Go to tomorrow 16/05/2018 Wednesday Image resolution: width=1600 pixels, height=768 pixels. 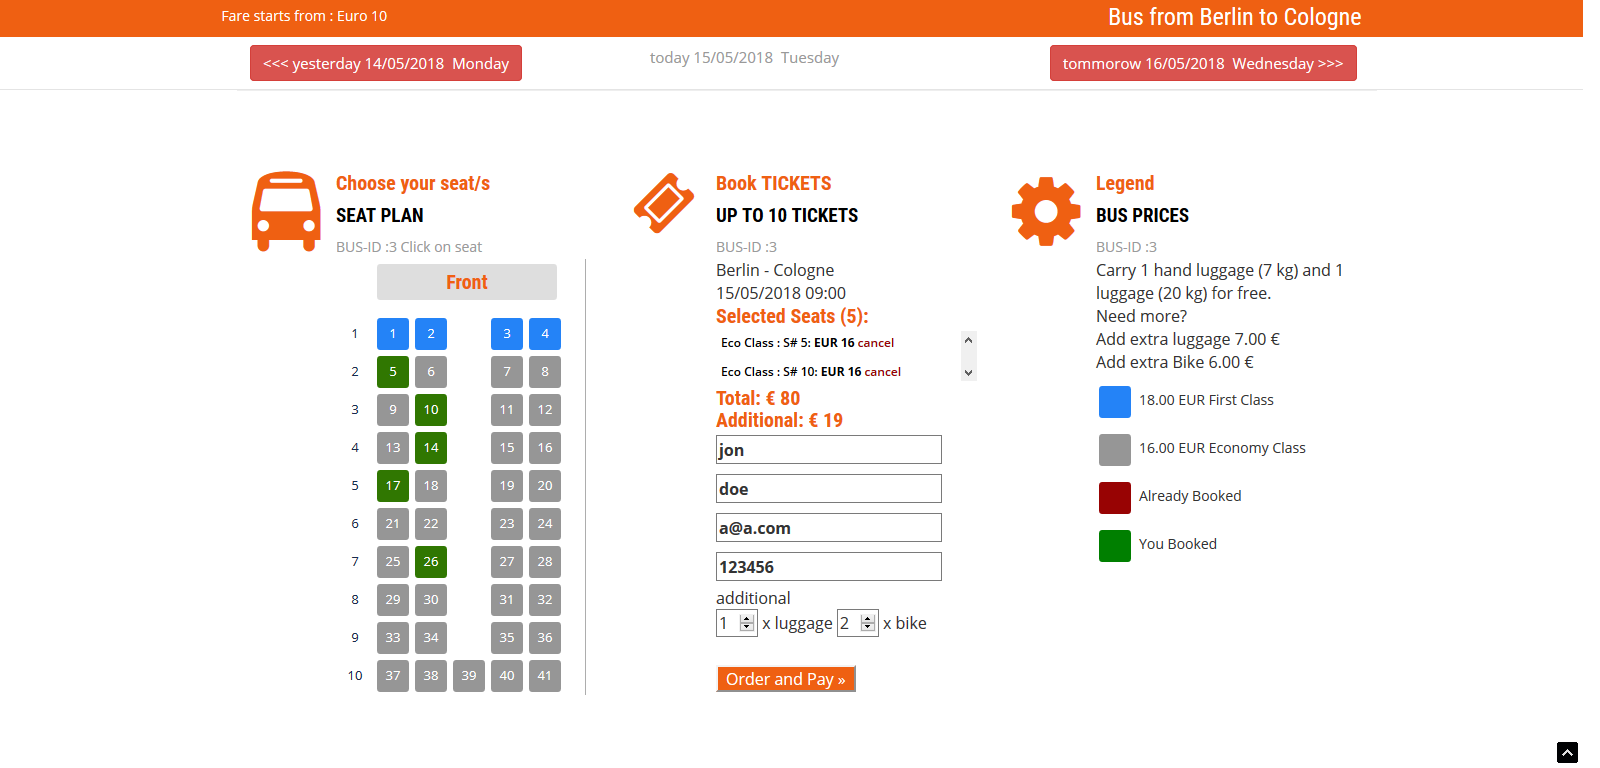pyautogui.click(x=1203, y=63)
